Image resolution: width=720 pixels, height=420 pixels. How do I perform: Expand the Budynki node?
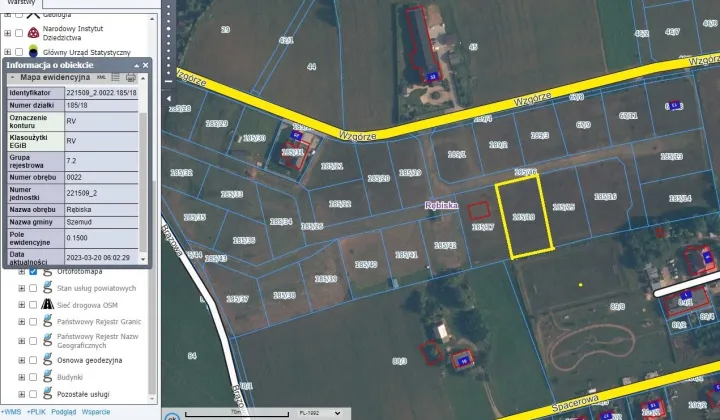pos(22,377)
